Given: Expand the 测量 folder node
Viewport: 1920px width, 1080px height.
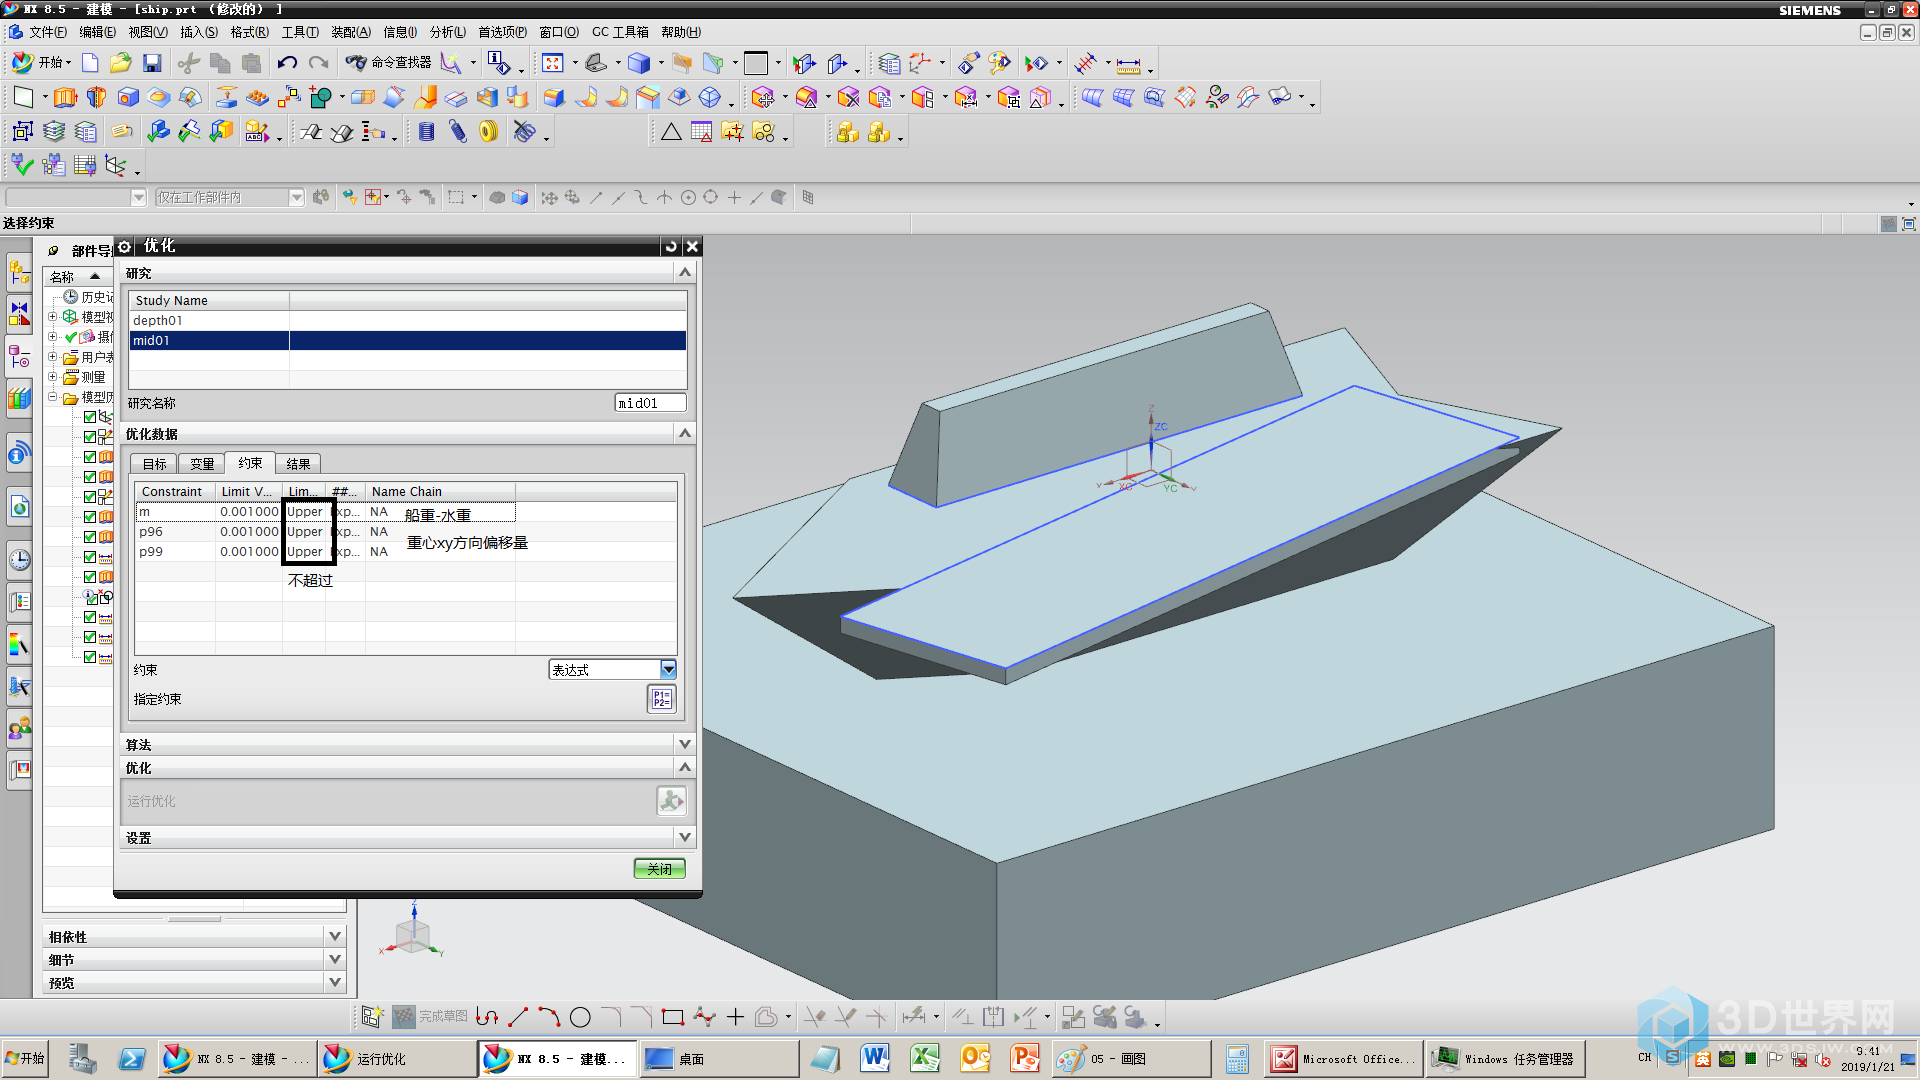Looking at the screenshot, I should pos(53,376).
